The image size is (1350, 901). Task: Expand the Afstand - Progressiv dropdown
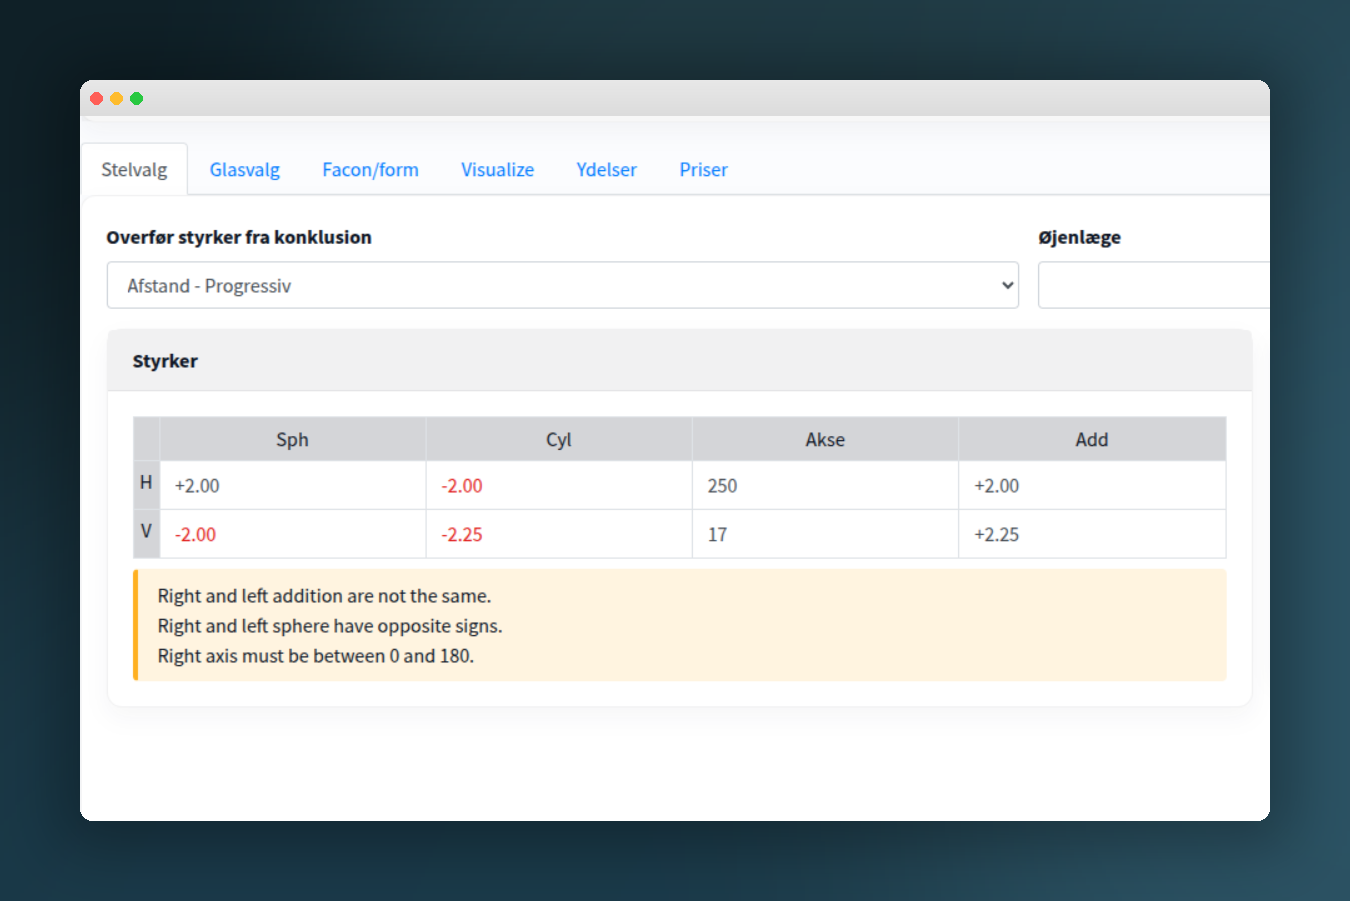pos(563,286)
